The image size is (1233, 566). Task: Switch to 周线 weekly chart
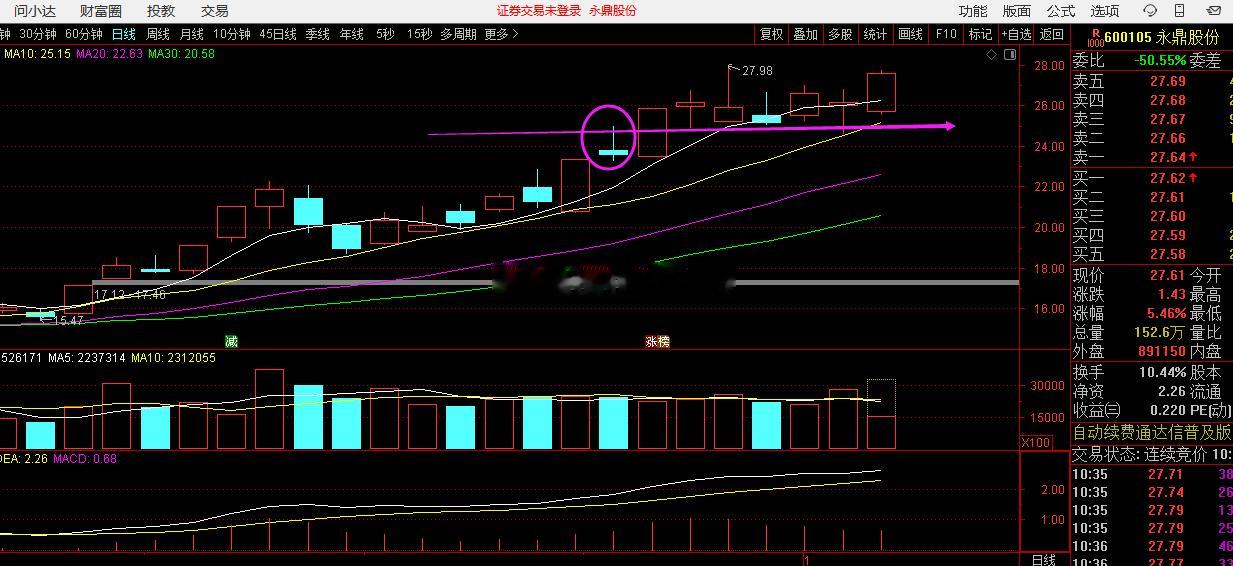click(157, 34)
